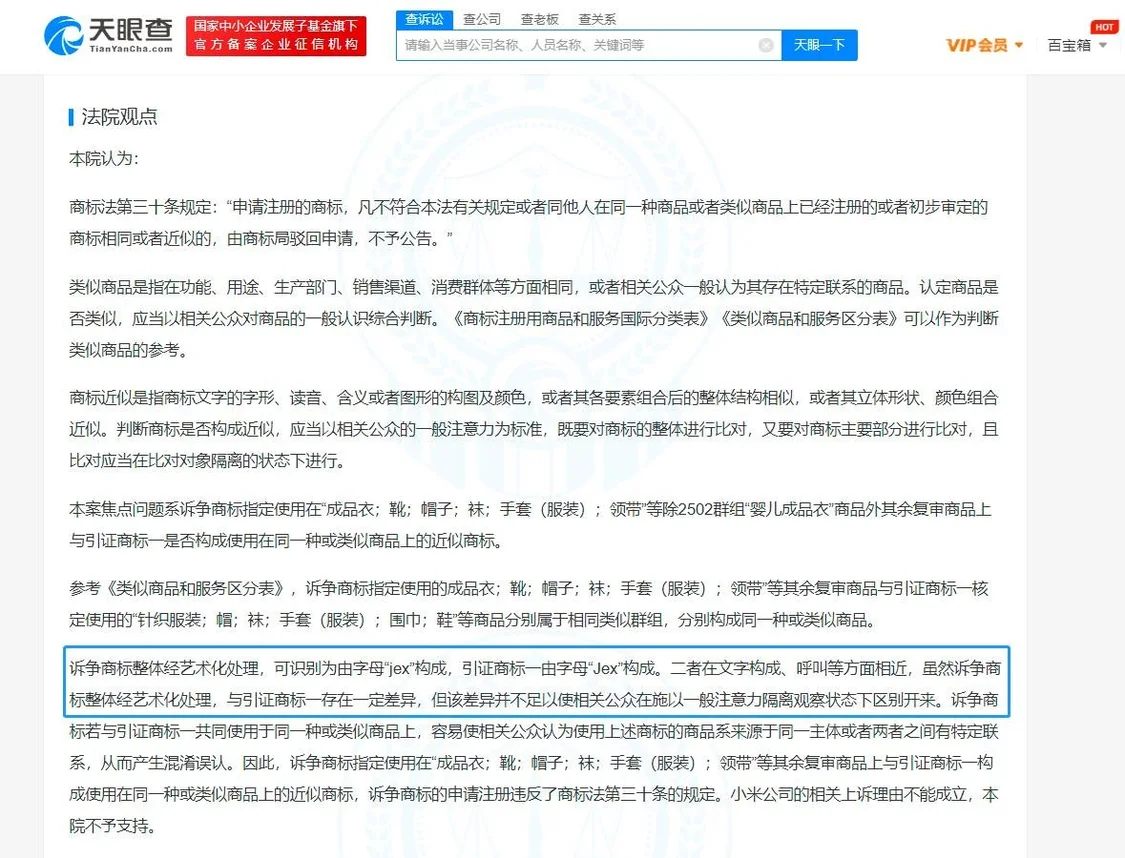The width and height of the screenshot is (1125, 858).
Task: Click the paragraph starting 本案焦点问题系诉争商标
Action: [530, 525]
